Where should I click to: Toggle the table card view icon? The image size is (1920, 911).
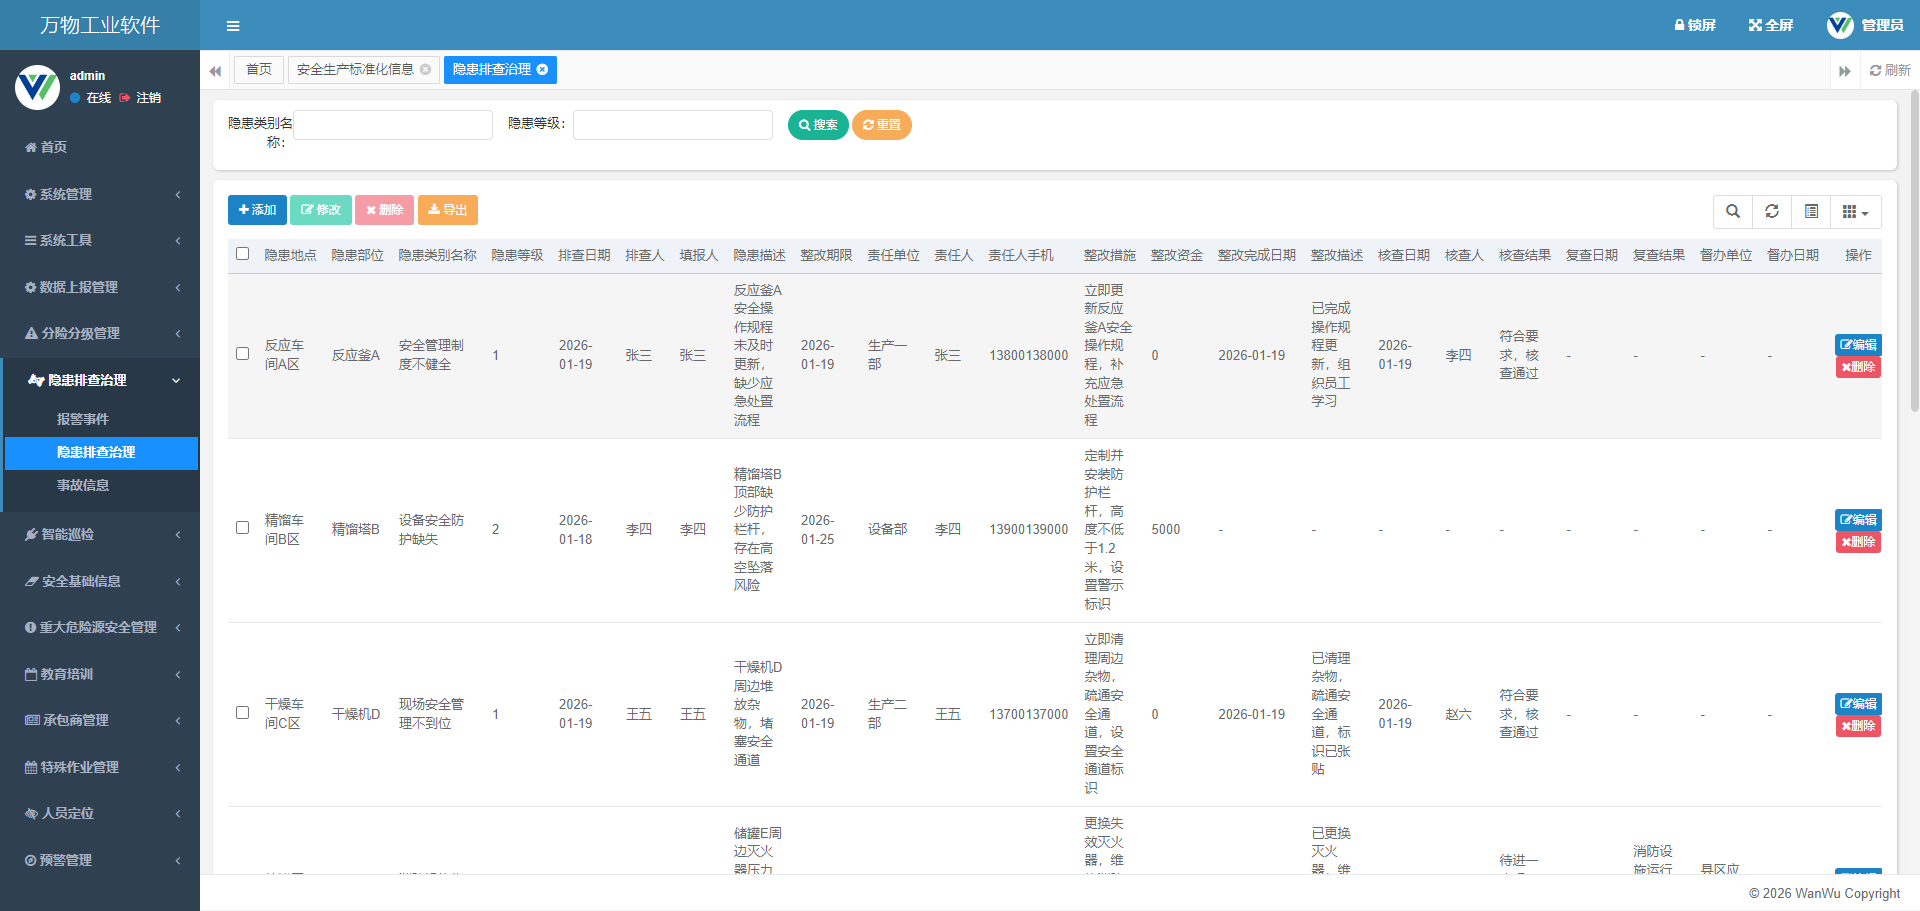(1810, 211)
